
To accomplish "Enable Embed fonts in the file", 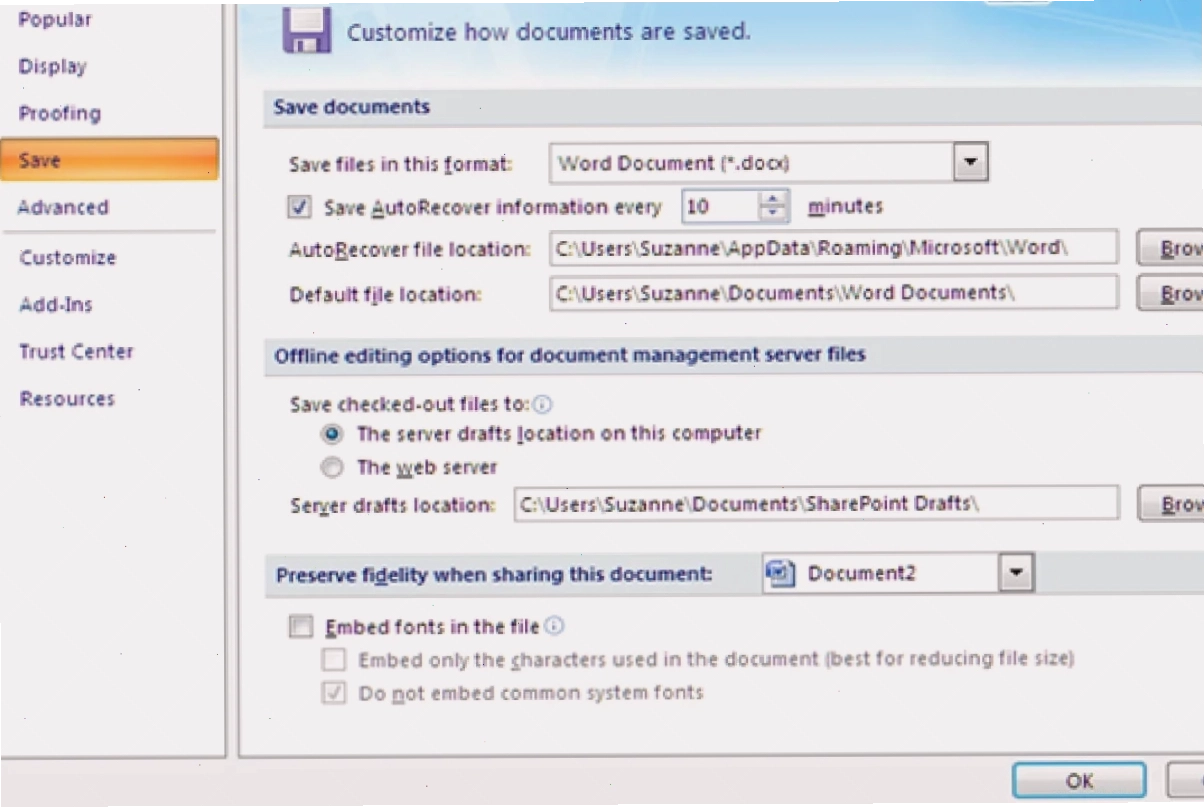I will pos(300,627).
